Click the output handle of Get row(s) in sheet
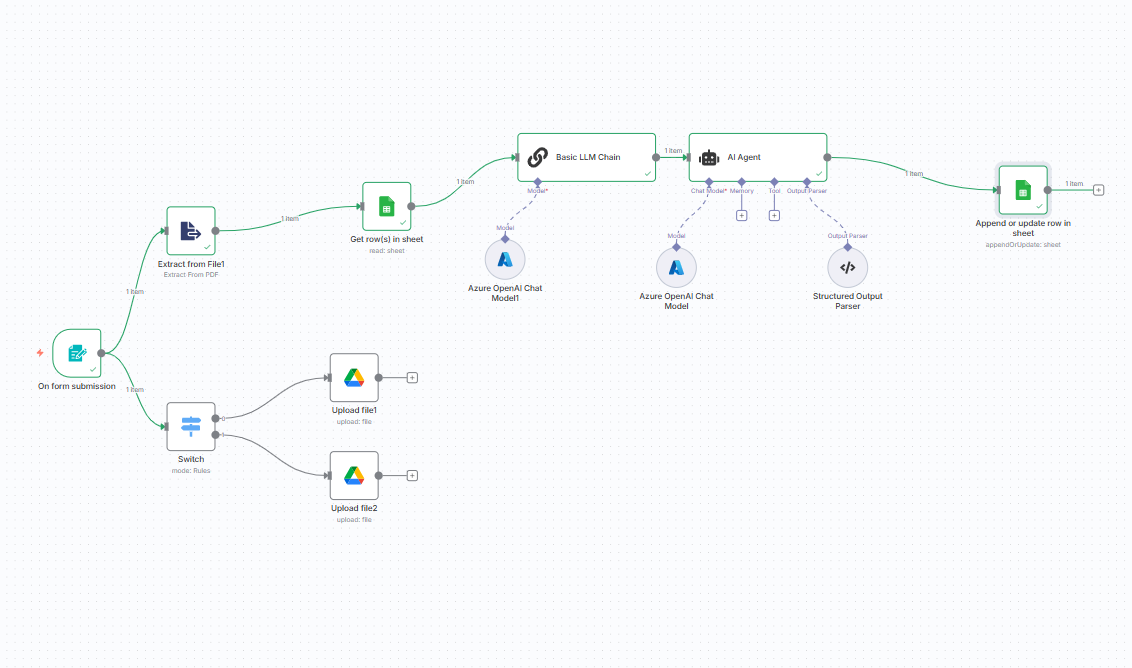The image size is (1132, 668). click(x=411, y=207)
